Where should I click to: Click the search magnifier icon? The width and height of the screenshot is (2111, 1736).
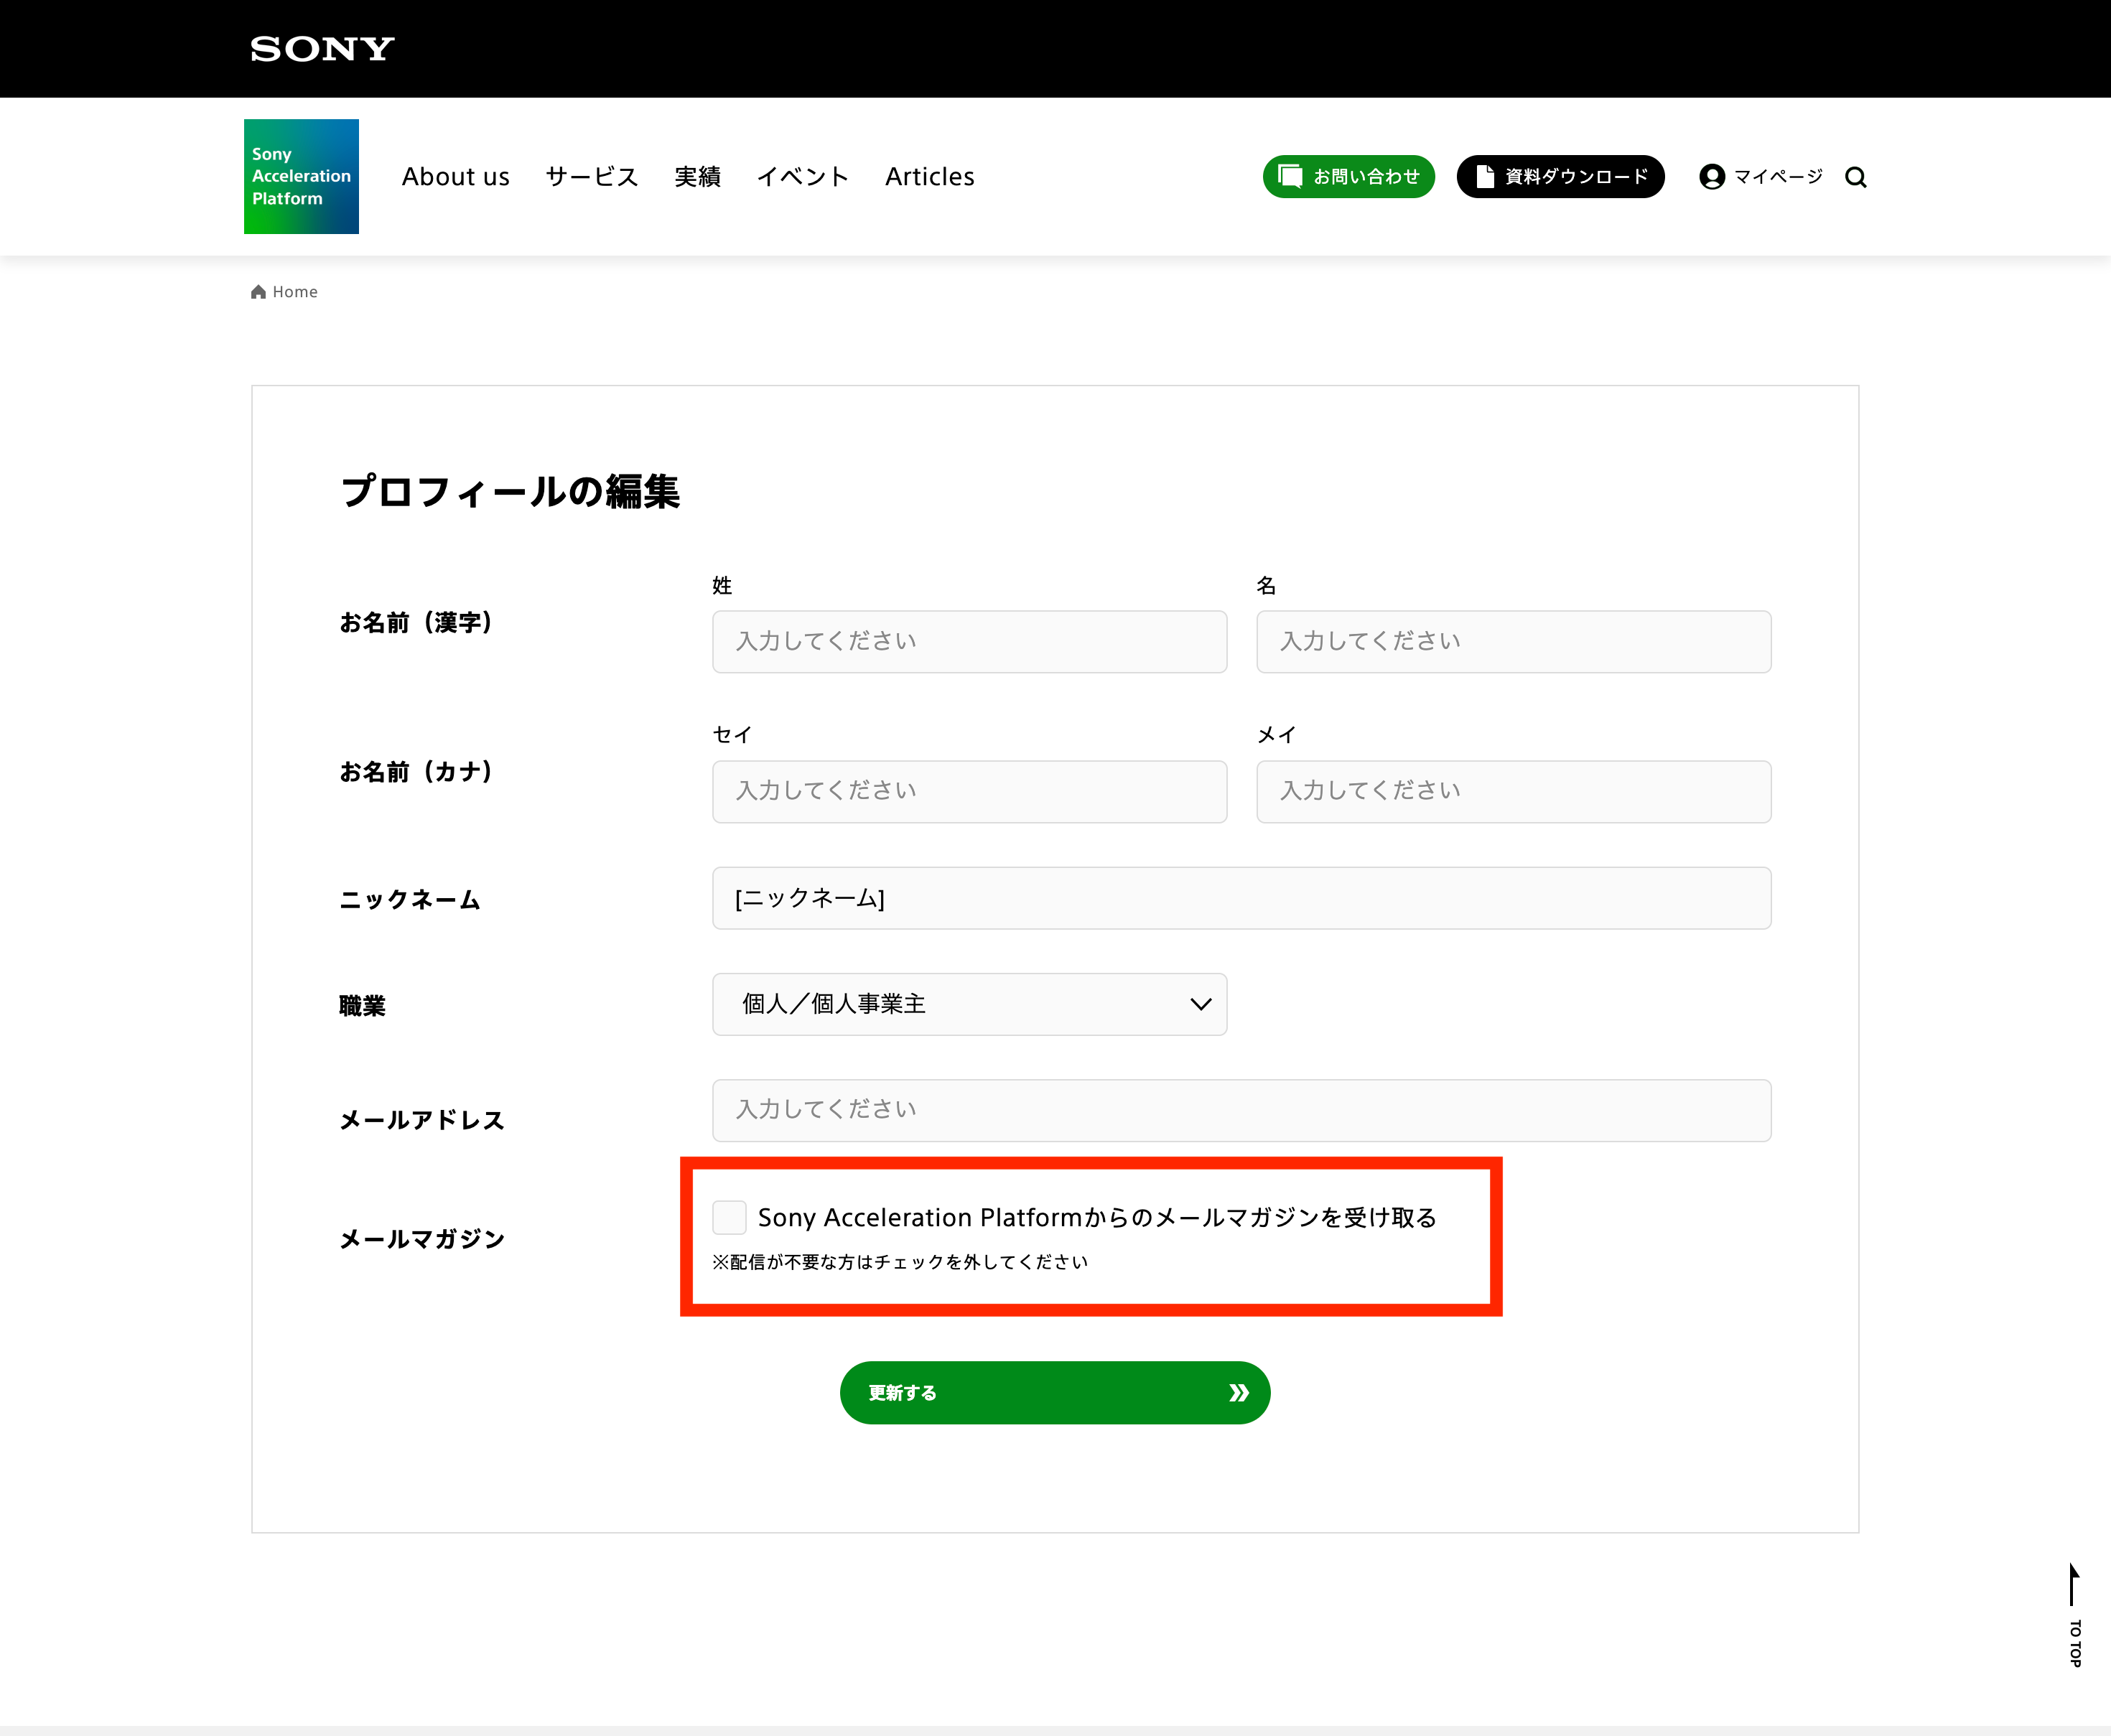[1855, 176]
